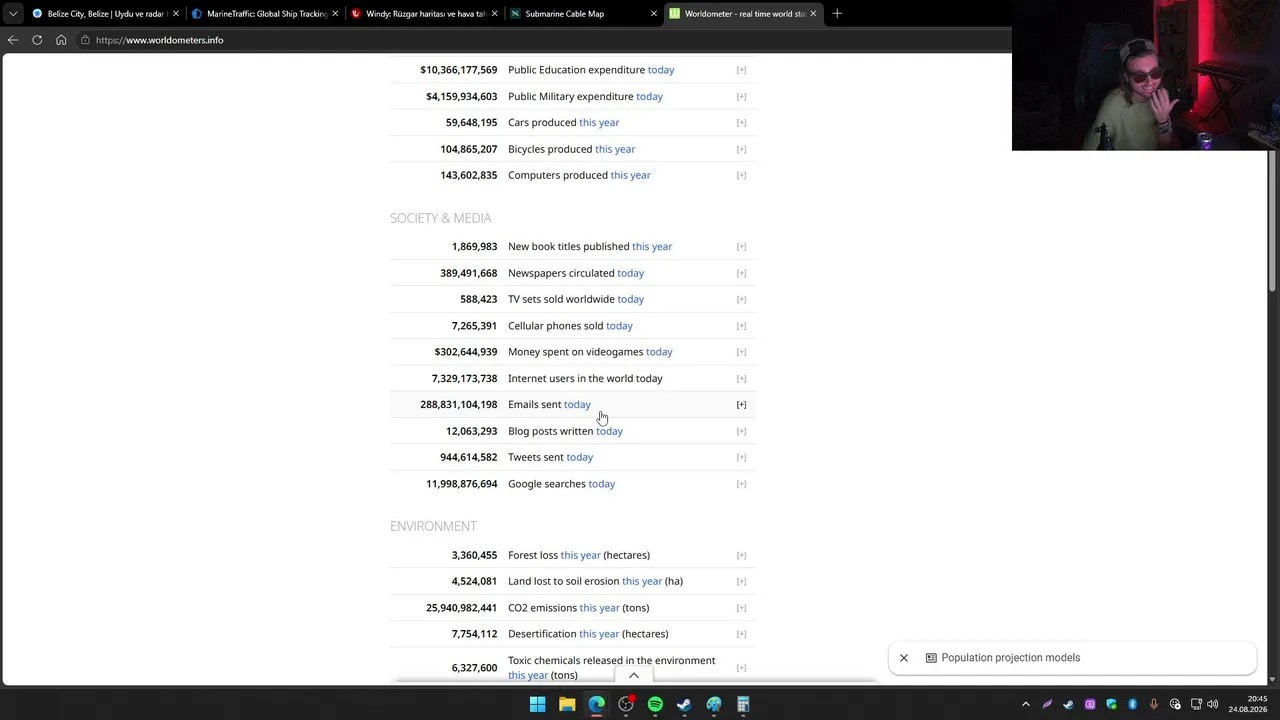The width and height of the screenshot is (1280, 720).
Task: Click the ENVIRONMENT section heading
Action: (433, 526)
